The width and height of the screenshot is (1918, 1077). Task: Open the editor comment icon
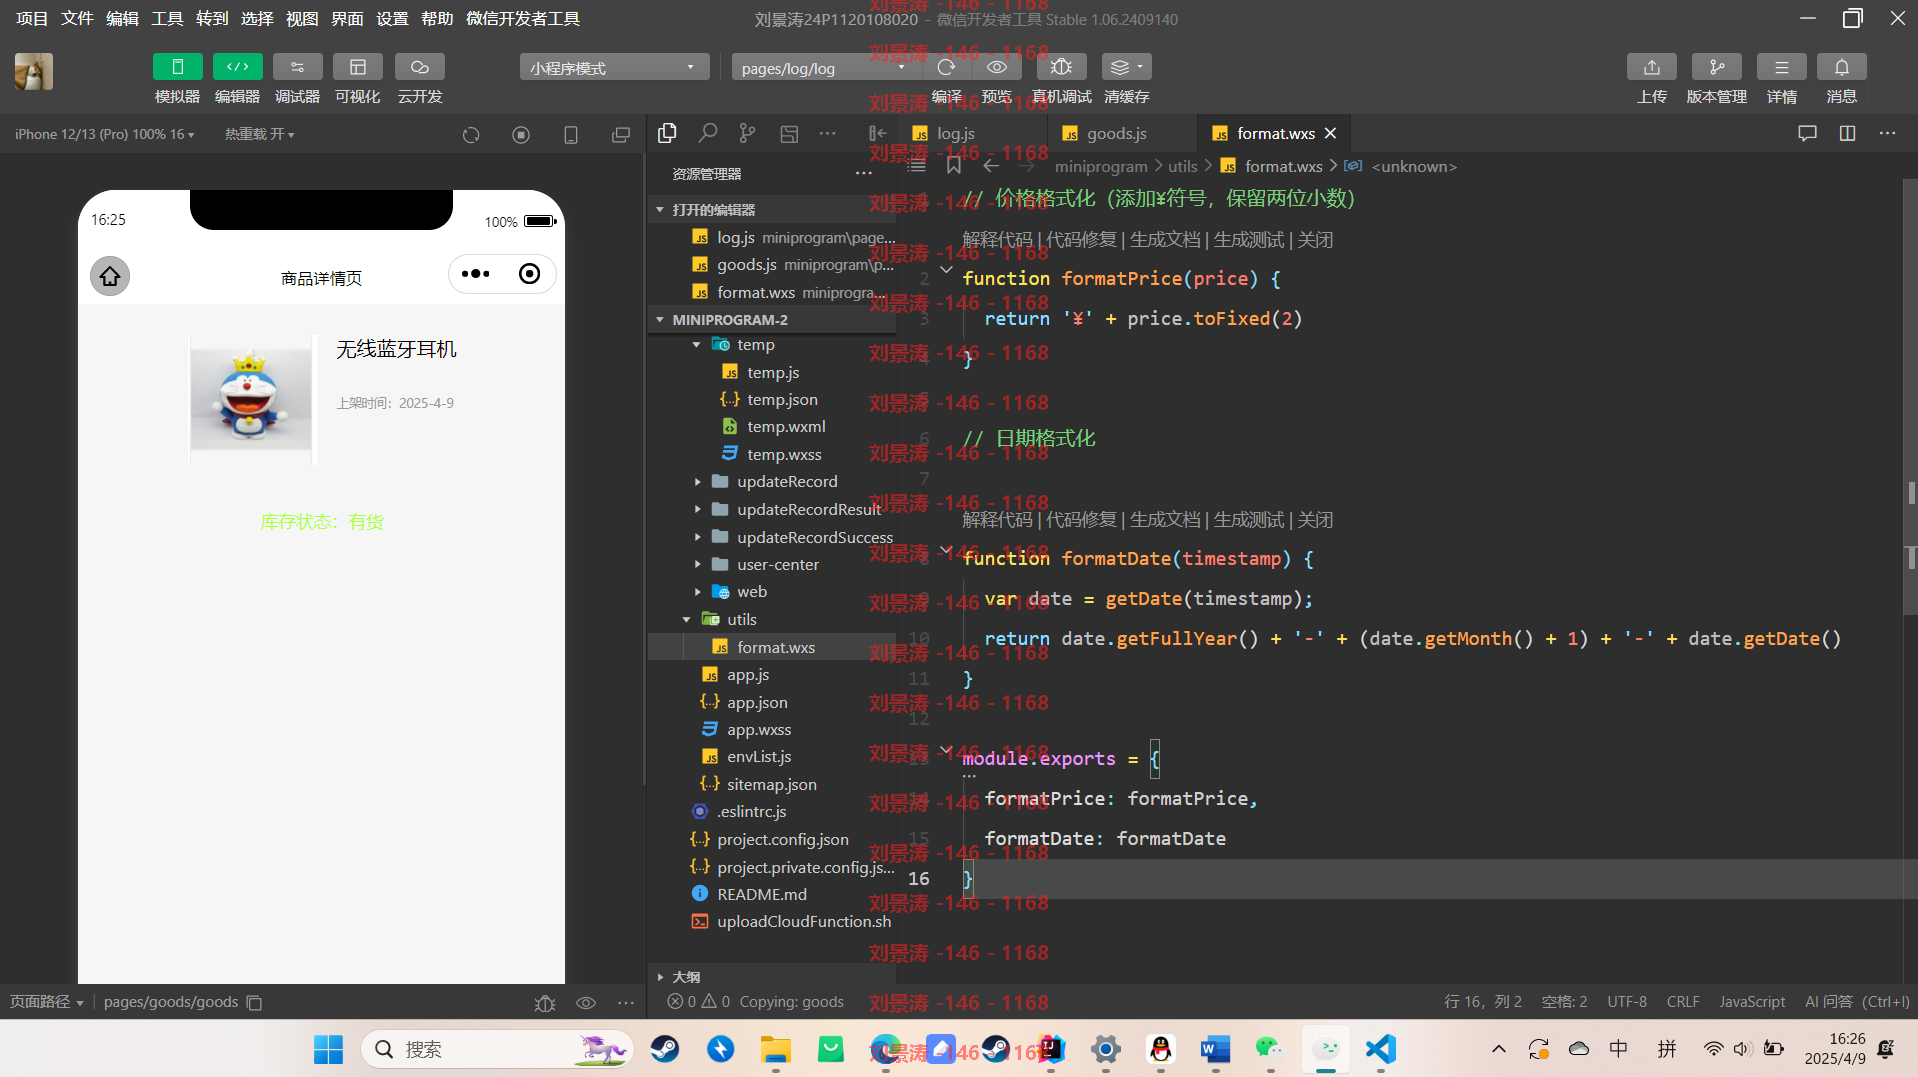coord(1807,133)
